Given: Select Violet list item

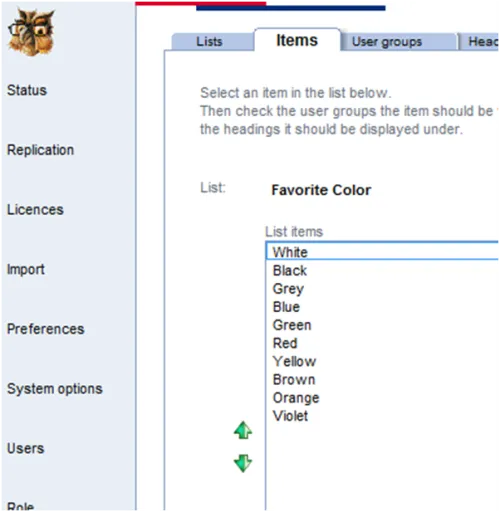Looking at the screenshot, I should click(382, 416).
